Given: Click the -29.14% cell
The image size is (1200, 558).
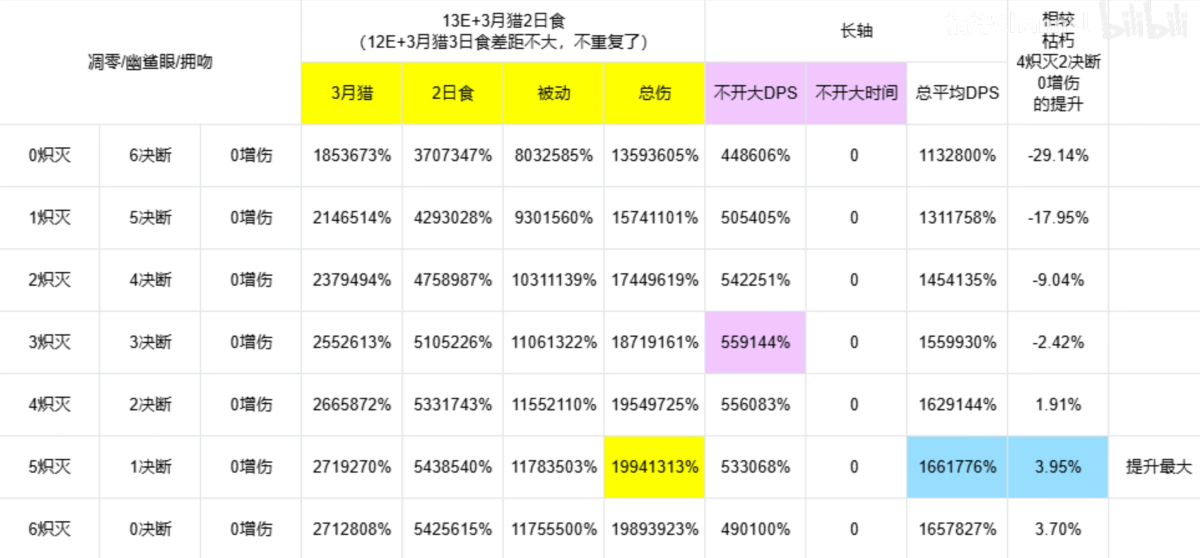Looking at the screenshot, I should point(1058,155).
